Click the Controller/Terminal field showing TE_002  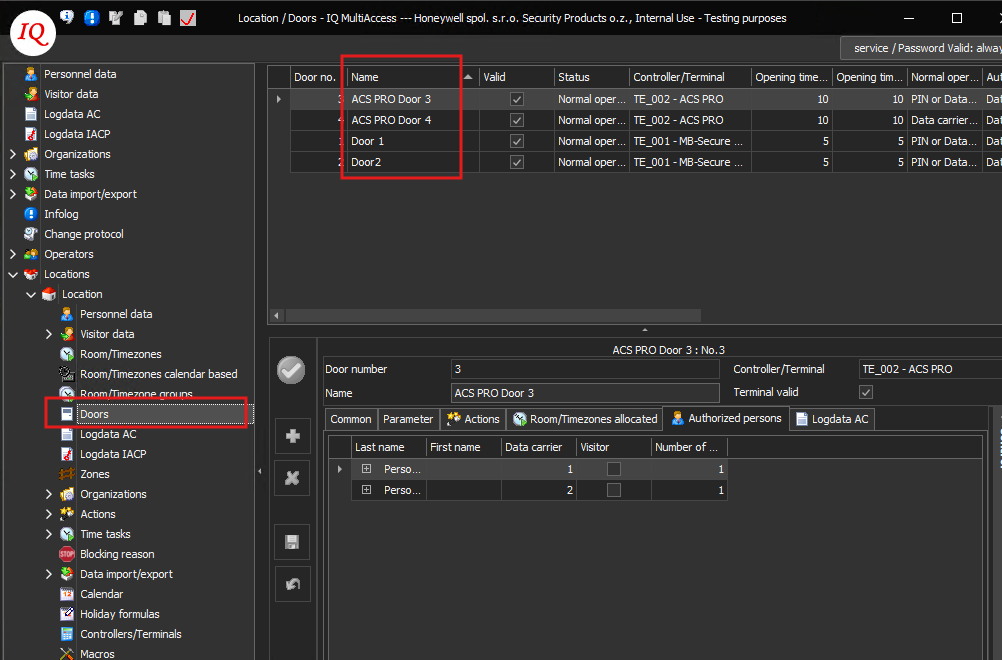930,369
